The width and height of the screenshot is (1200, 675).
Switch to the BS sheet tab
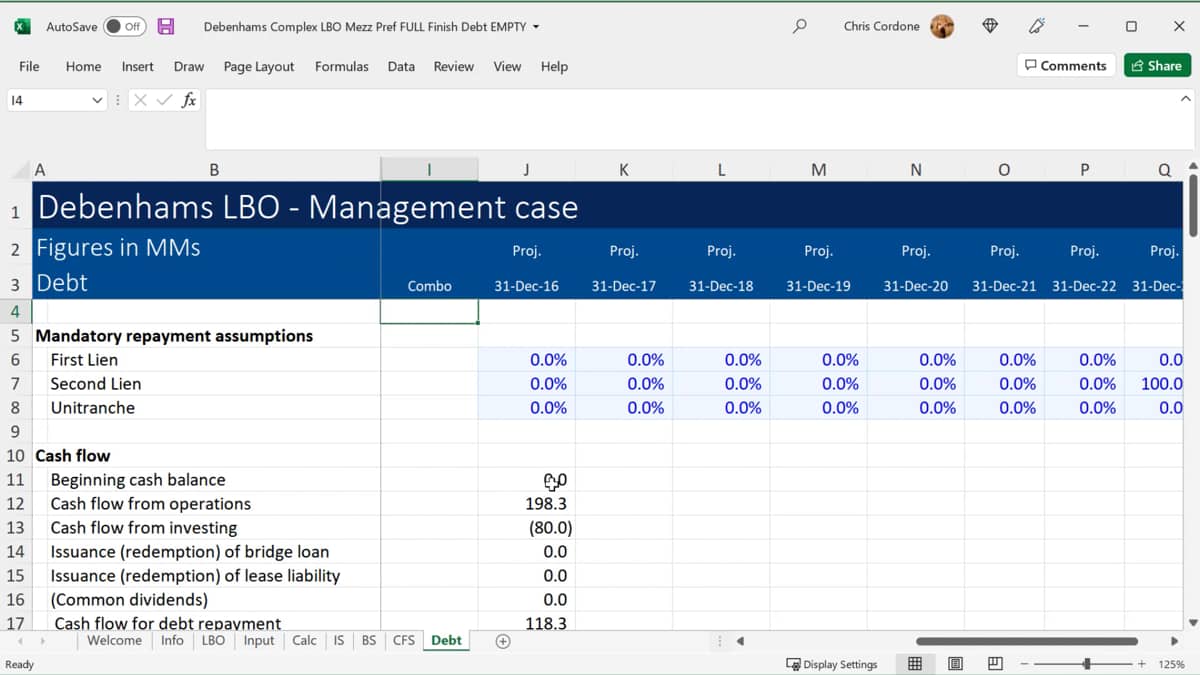pyautogui.click(x=369, y=640)
